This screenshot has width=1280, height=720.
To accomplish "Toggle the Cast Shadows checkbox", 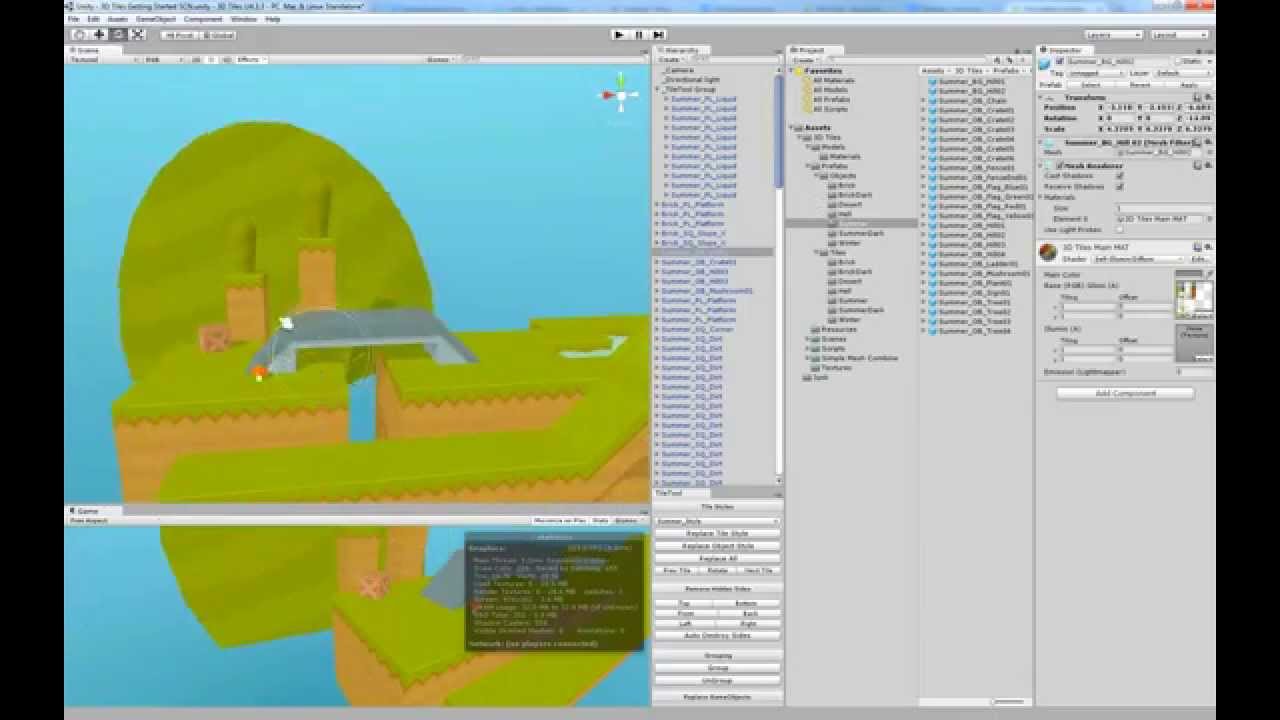I will click(x=1119, y=176).
